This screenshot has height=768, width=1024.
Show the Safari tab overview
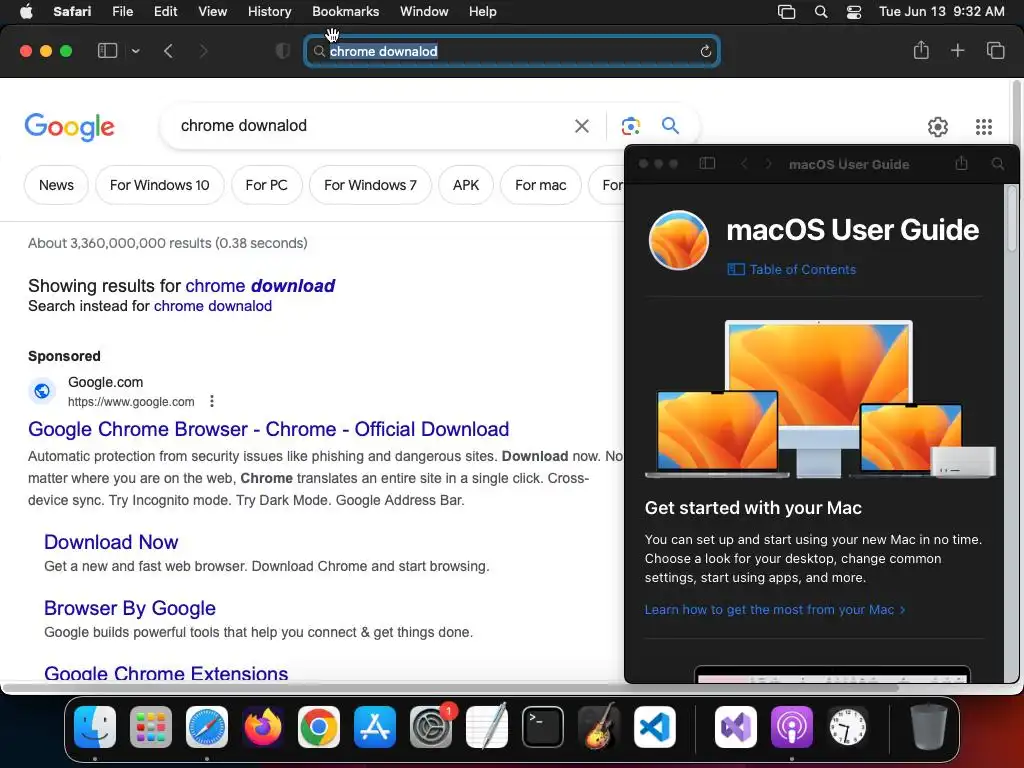(995, 50)
